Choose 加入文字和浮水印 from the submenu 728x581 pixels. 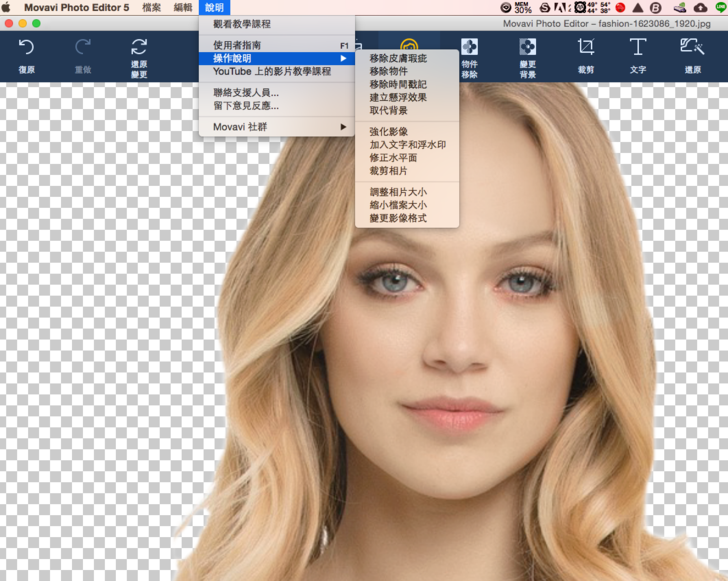pyautogui.click(x=407, y=145)
